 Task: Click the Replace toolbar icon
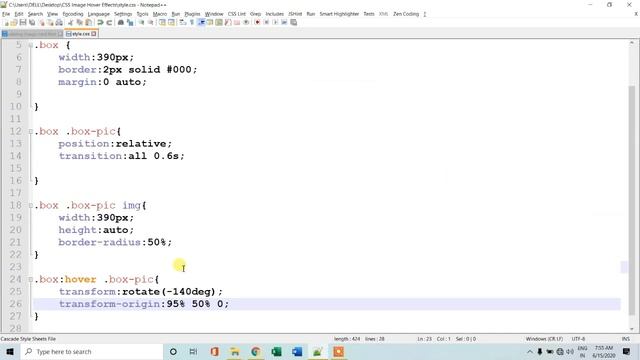(130, 22)
